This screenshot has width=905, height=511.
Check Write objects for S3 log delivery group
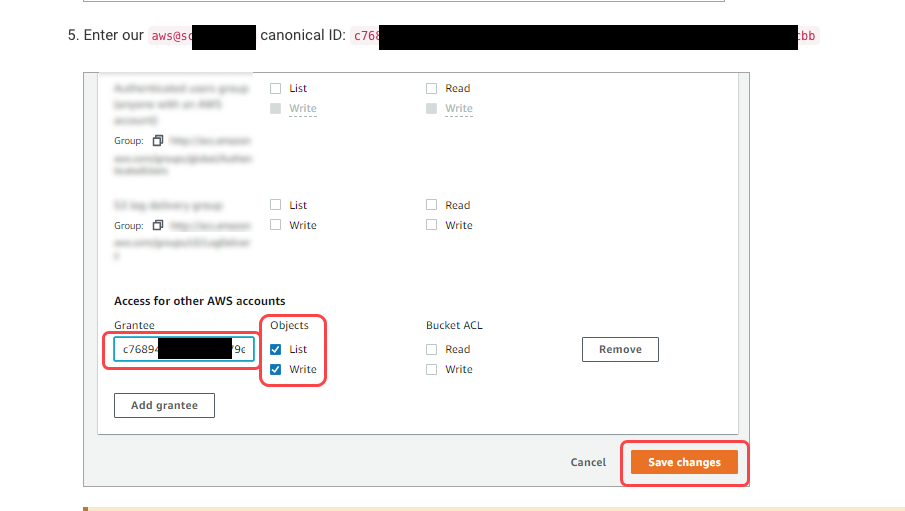[x=275, y=225]
